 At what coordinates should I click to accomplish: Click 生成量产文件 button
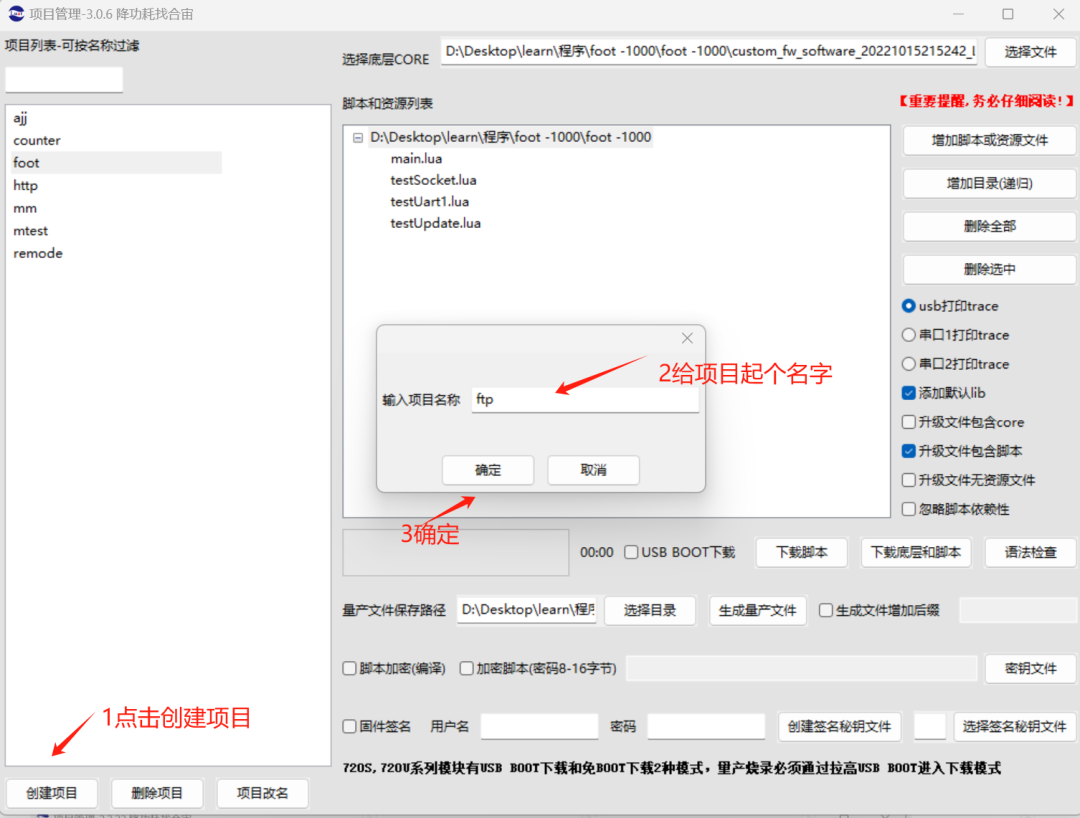click(x=758, y=610)
